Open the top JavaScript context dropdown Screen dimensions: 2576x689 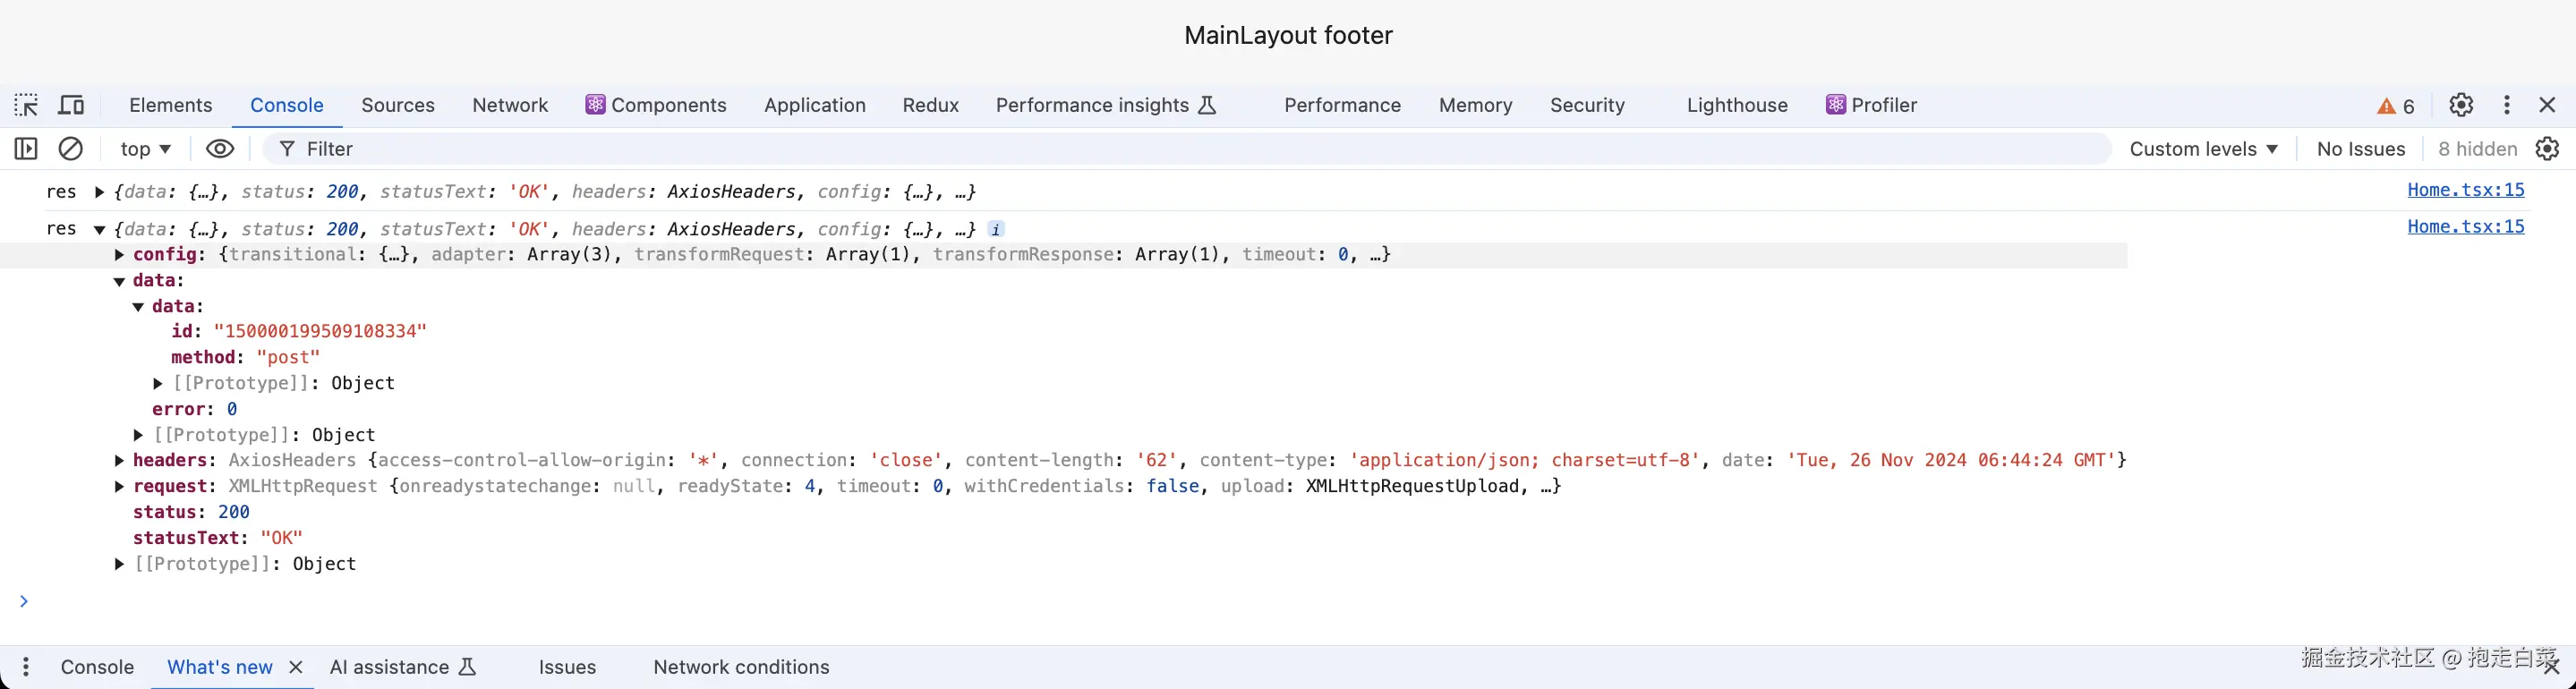(x=146, y=149)
